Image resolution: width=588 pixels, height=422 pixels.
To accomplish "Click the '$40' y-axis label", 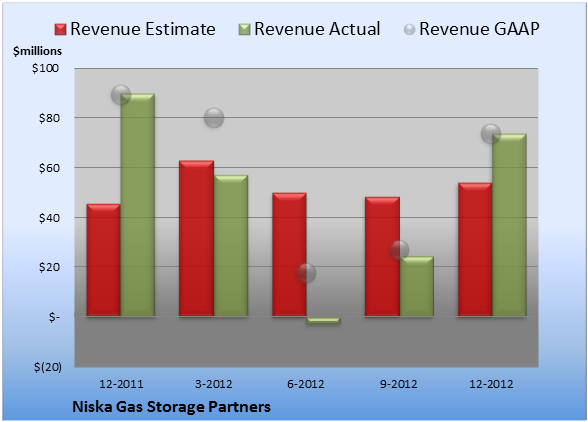I will coord(49,218).
